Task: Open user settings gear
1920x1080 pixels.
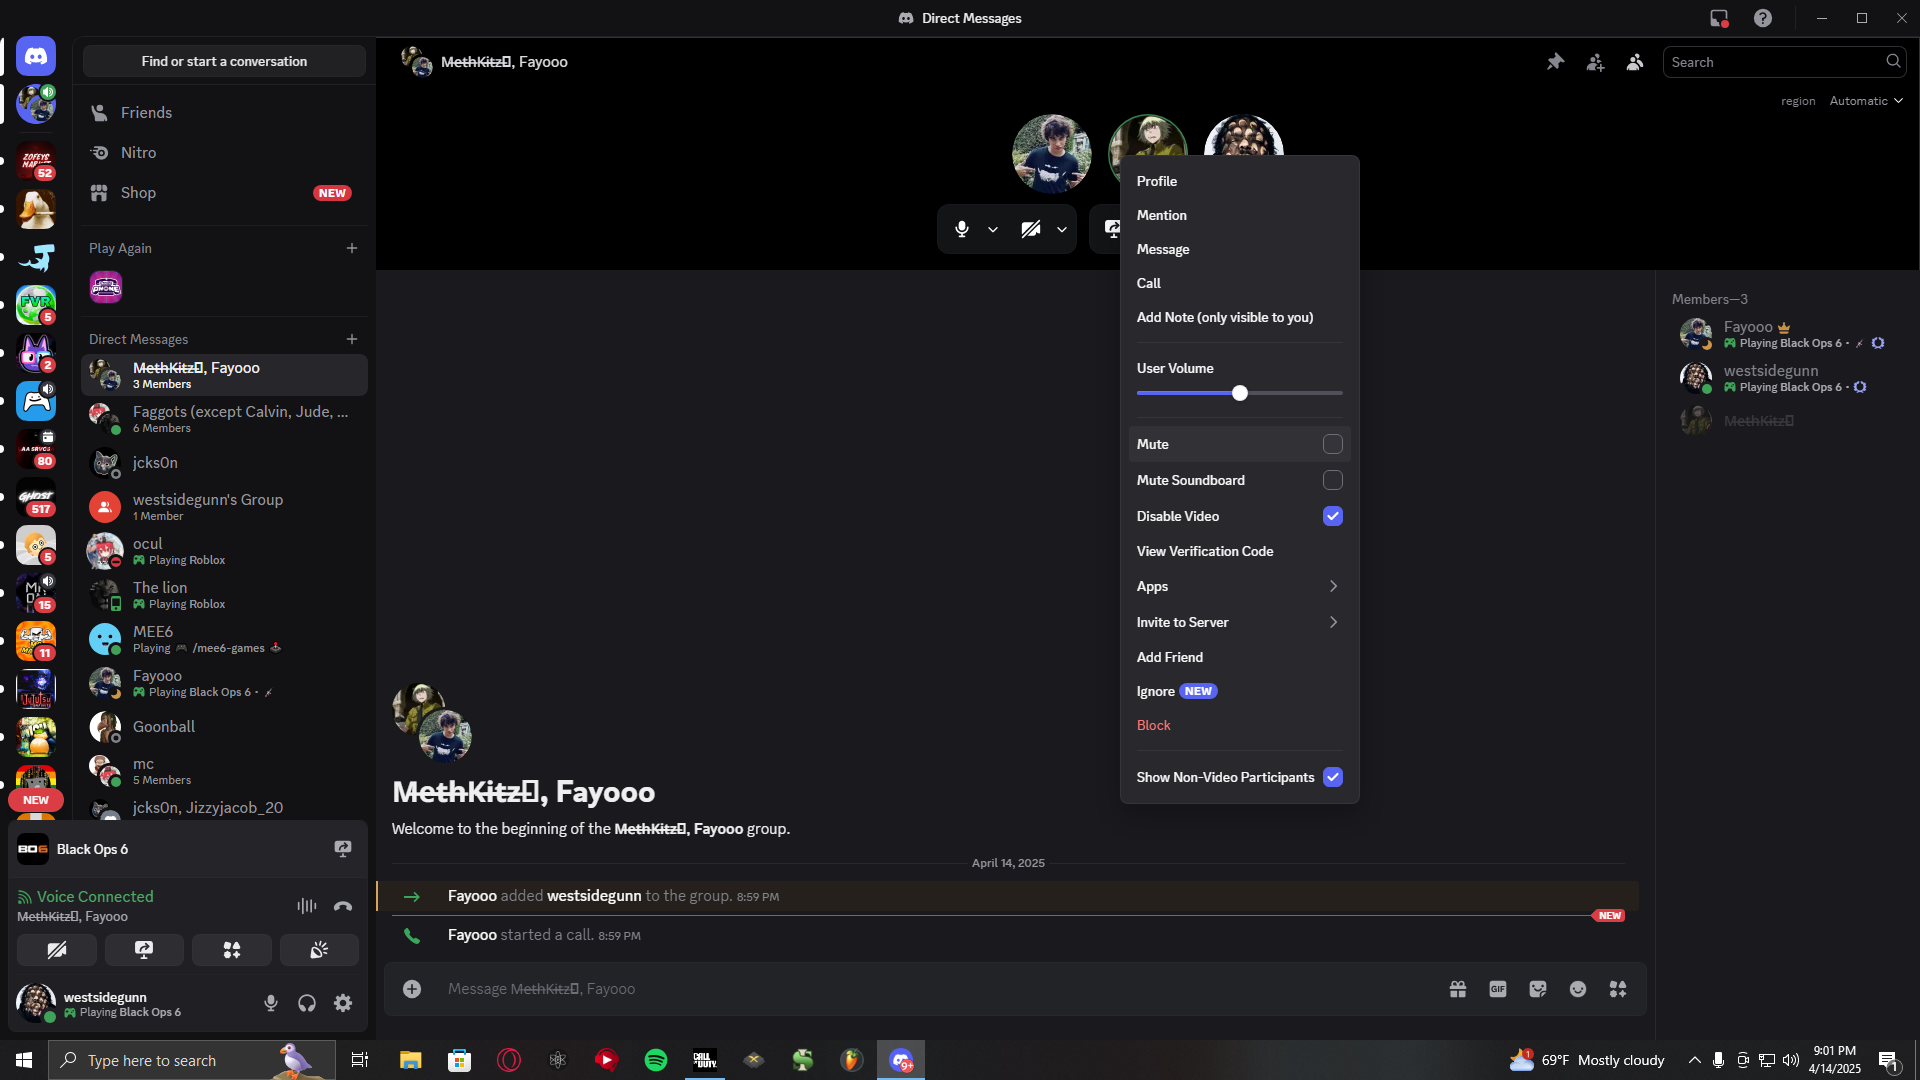Action: 343,1003
